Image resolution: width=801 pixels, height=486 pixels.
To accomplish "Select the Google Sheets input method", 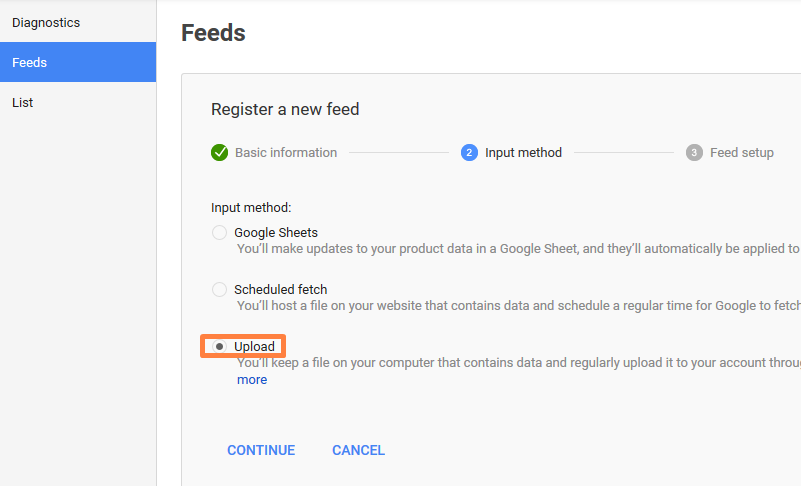I will point(220,233).
